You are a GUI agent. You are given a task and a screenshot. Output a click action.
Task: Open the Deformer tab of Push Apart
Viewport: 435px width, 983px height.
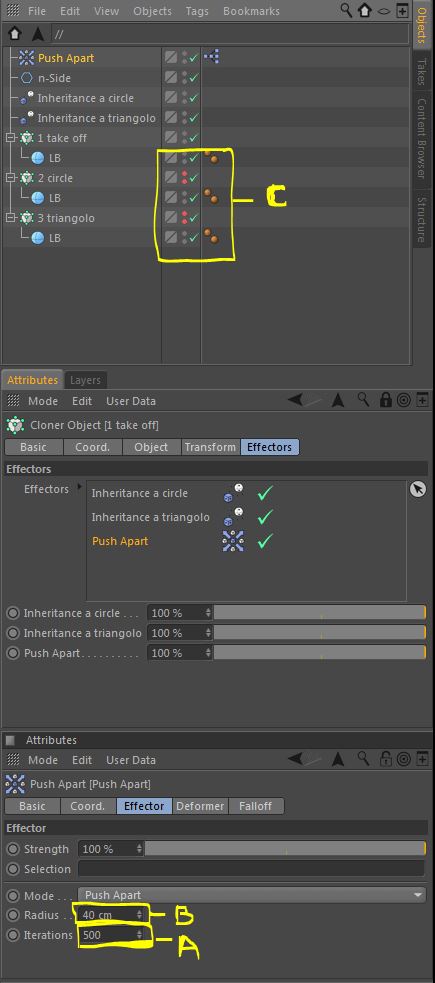pos(201,806)
